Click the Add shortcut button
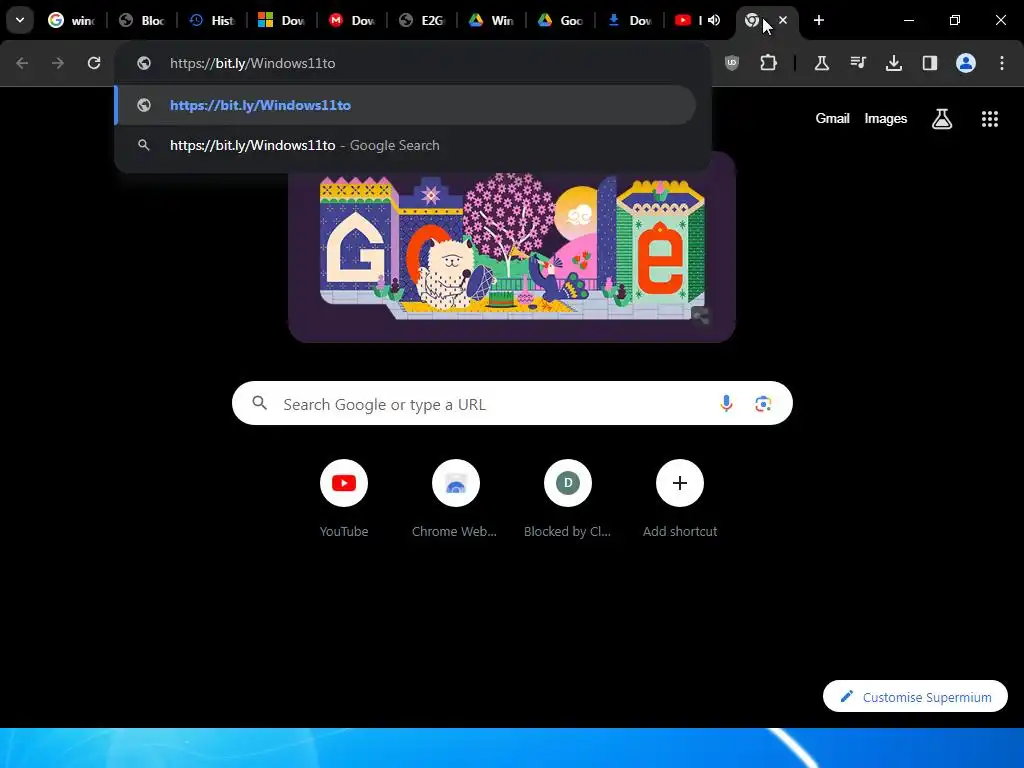Viewport: 1024px width, 768px height. (680, 498)
